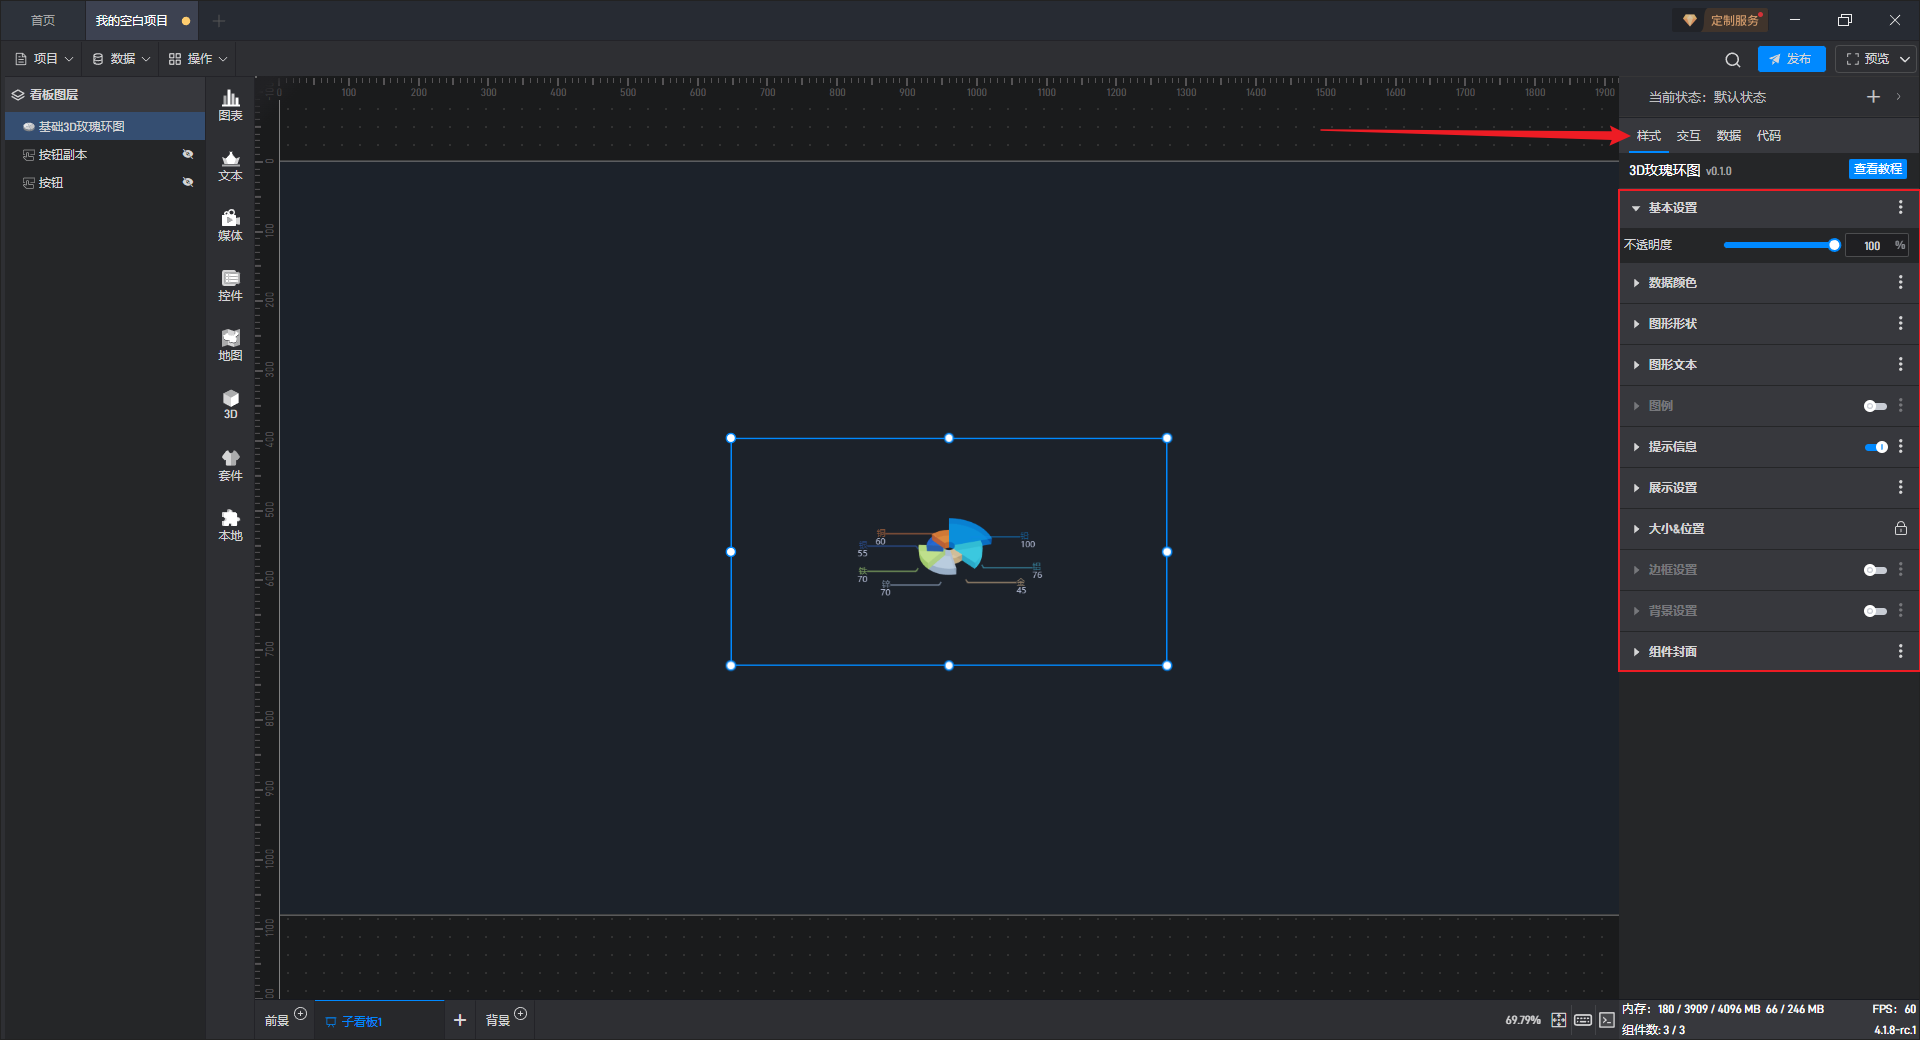Viewport: 1920px width, 1040px height.
Task: Click the 发布 publish button
Action: click(1791, 59)
